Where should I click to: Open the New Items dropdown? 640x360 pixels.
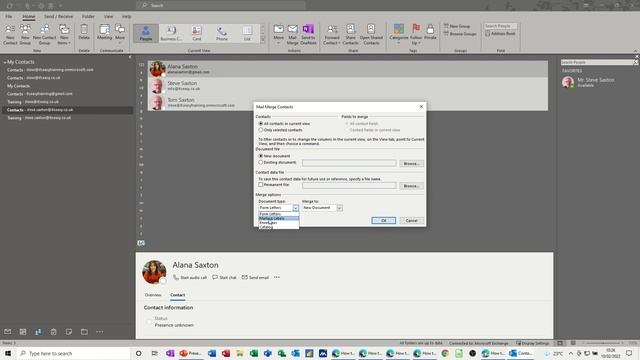64,34
